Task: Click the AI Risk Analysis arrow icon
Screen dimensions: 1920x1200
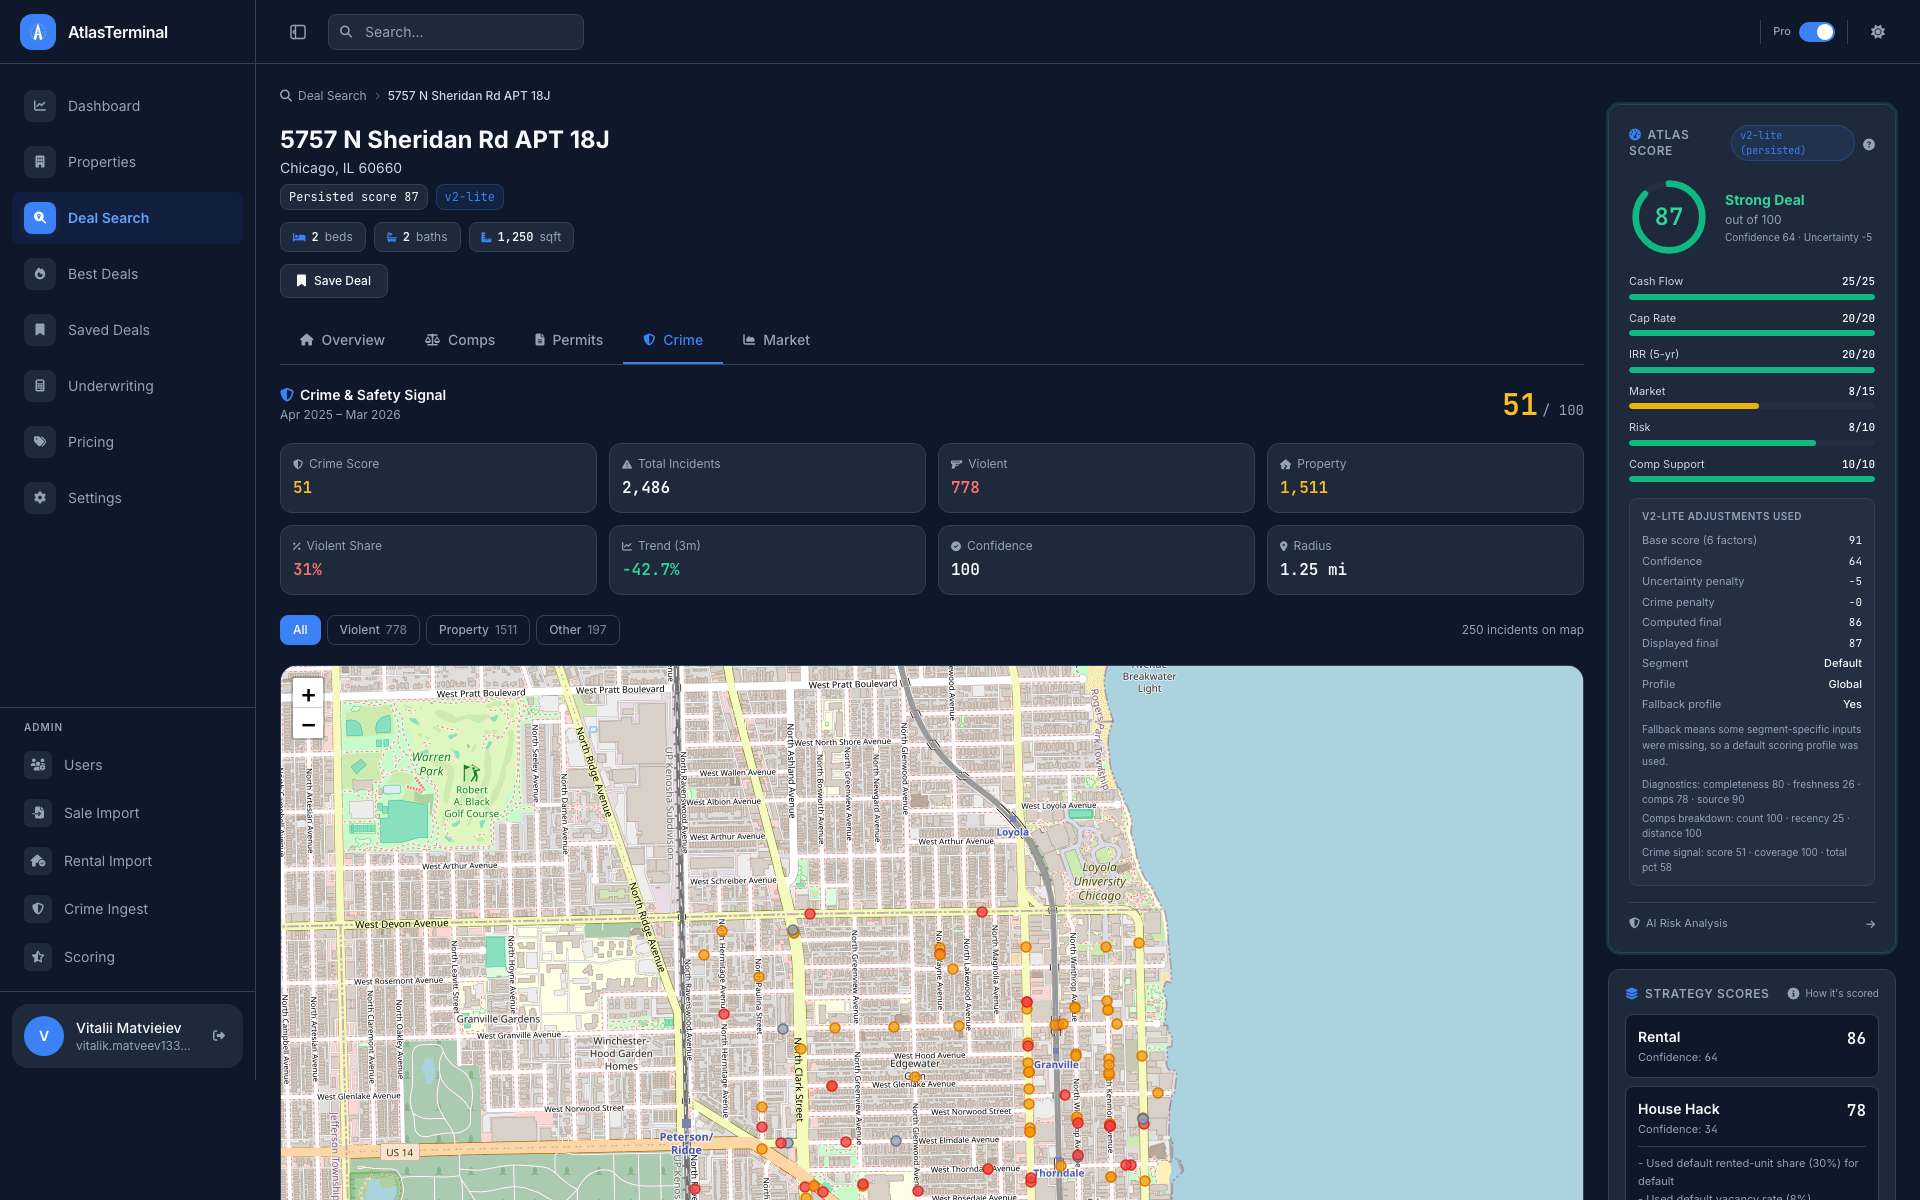Action: click(x=1870, y=924)
